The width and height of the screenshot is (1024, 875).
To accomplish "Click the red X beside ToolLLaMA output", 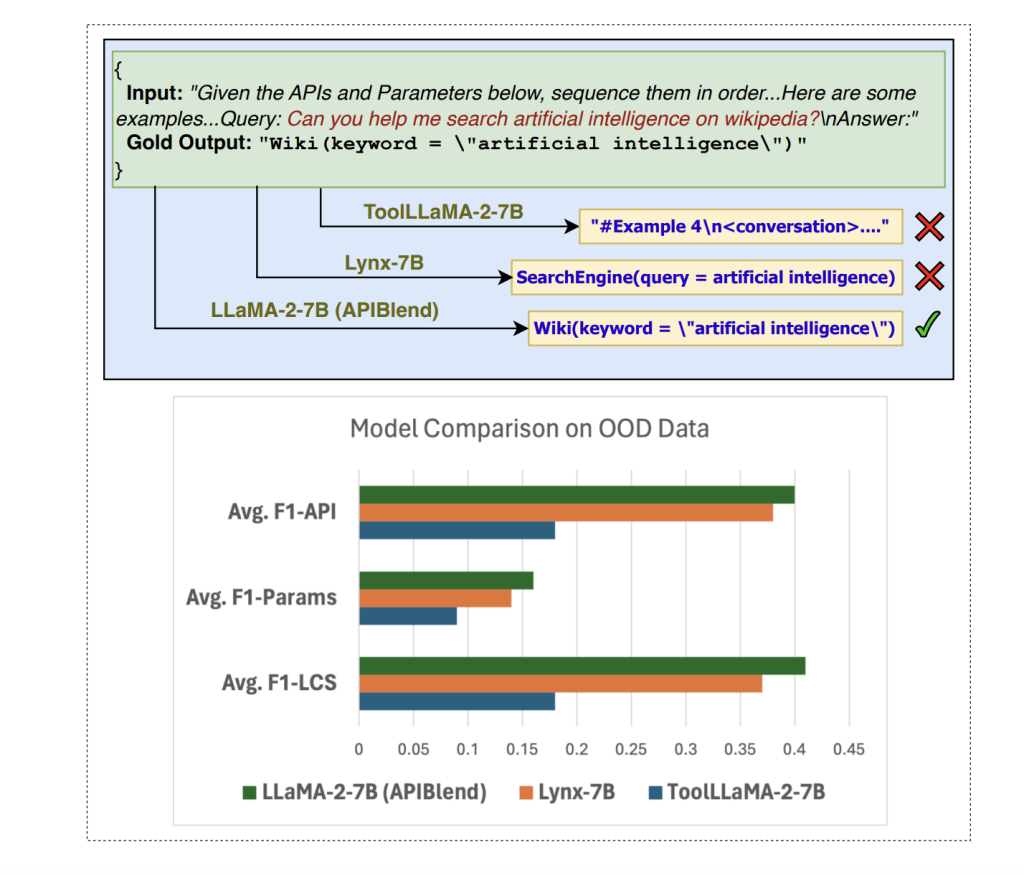I will pos(929,227).
